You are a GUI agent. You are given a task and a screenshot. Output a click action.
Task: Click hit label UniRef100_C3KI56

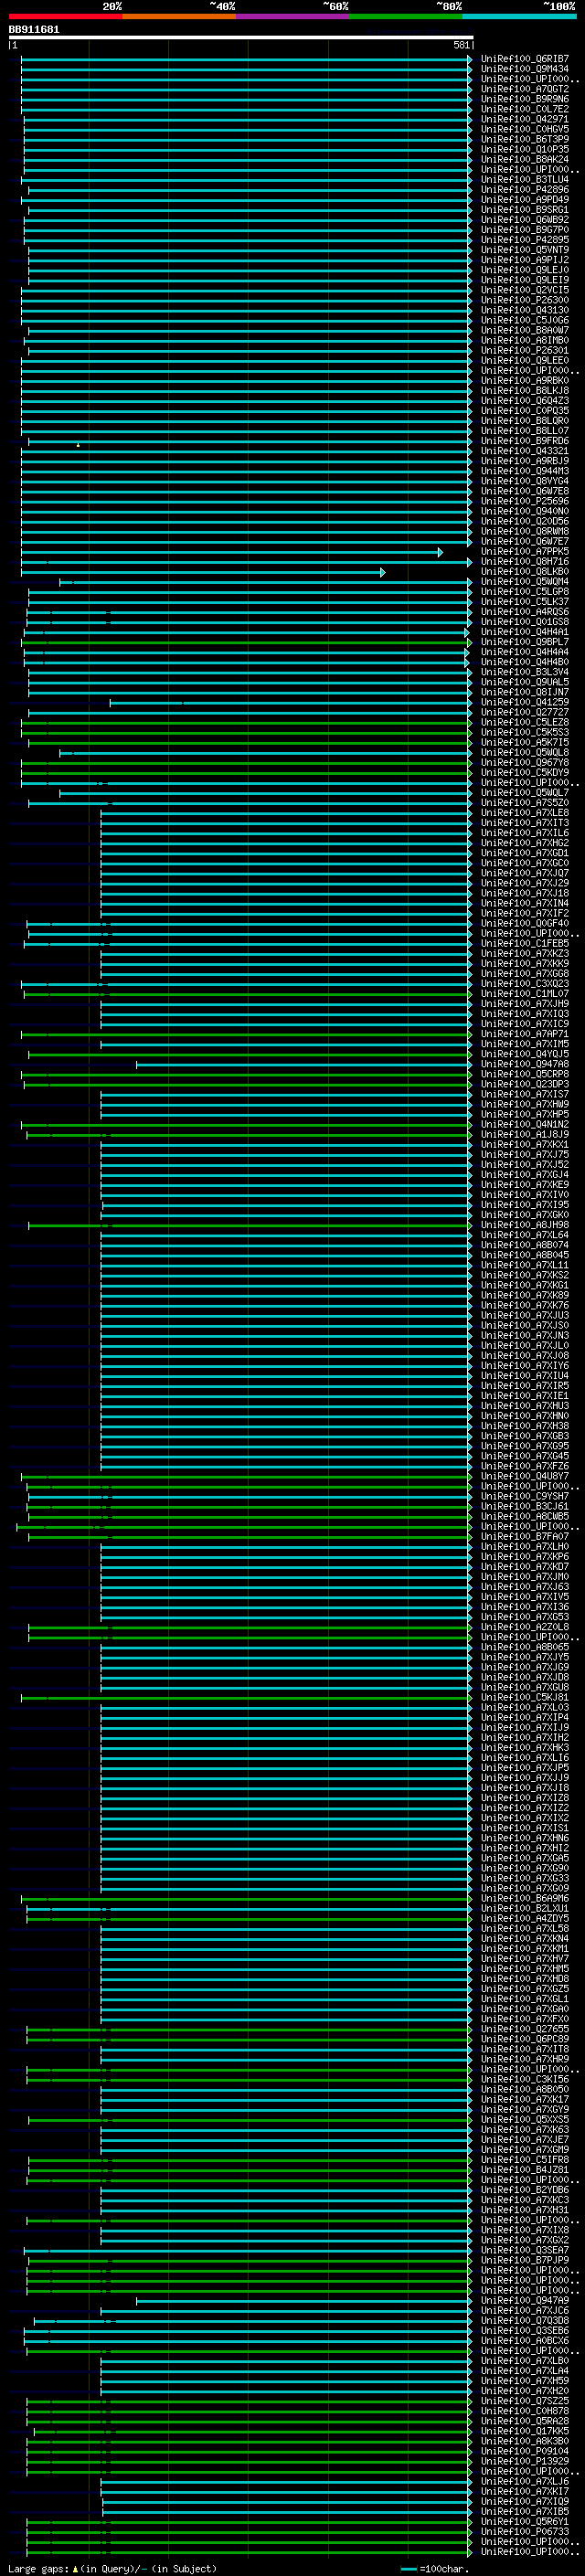[525, 2080]
